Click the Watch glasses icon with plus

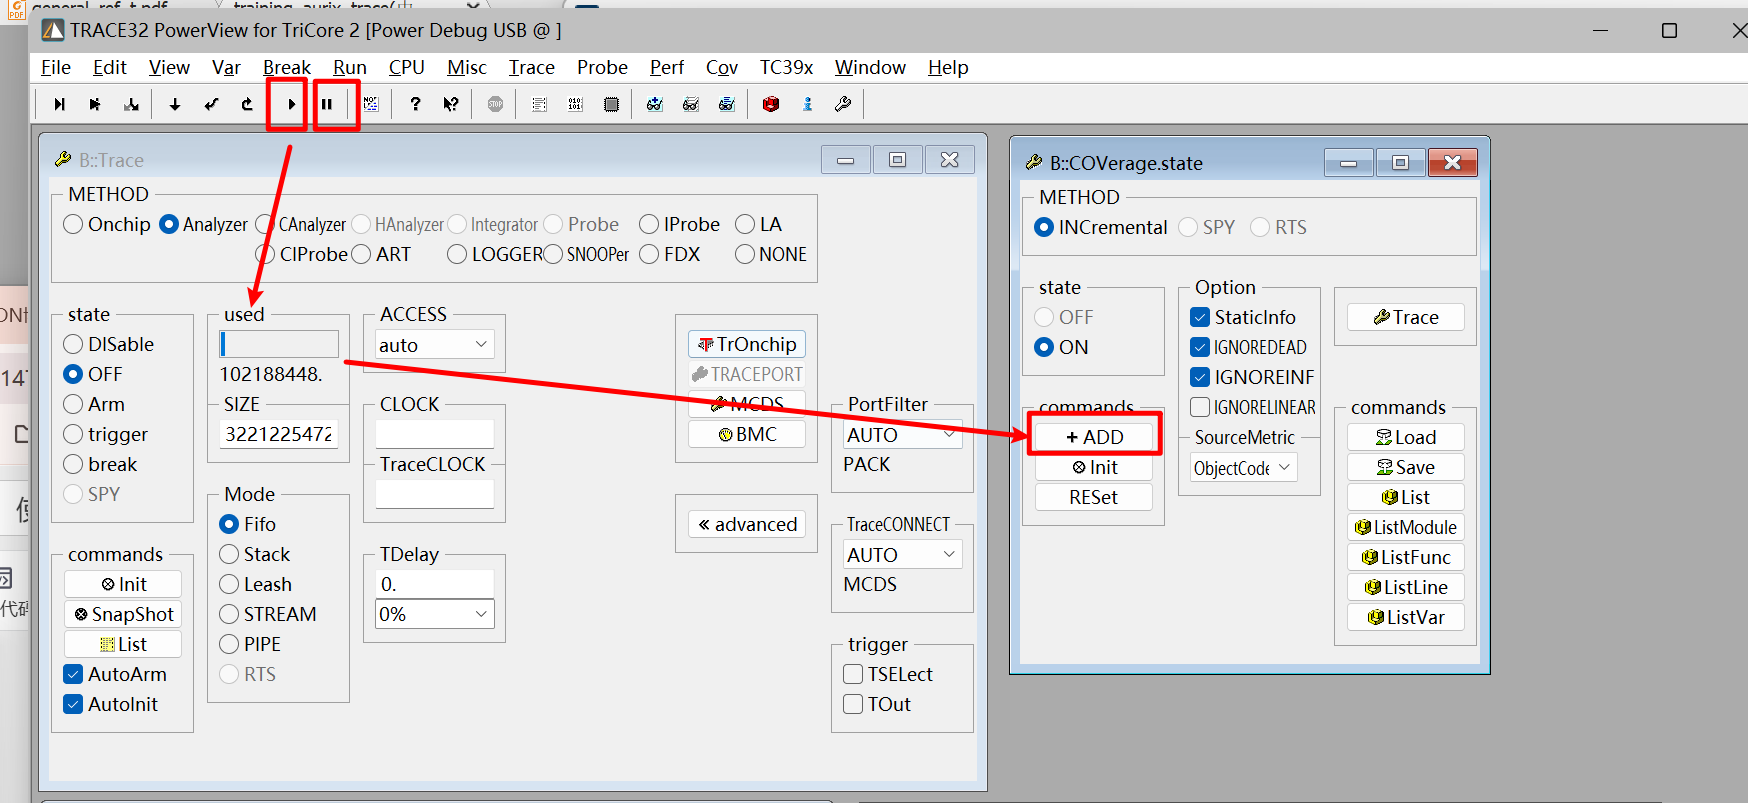[655, 104]
